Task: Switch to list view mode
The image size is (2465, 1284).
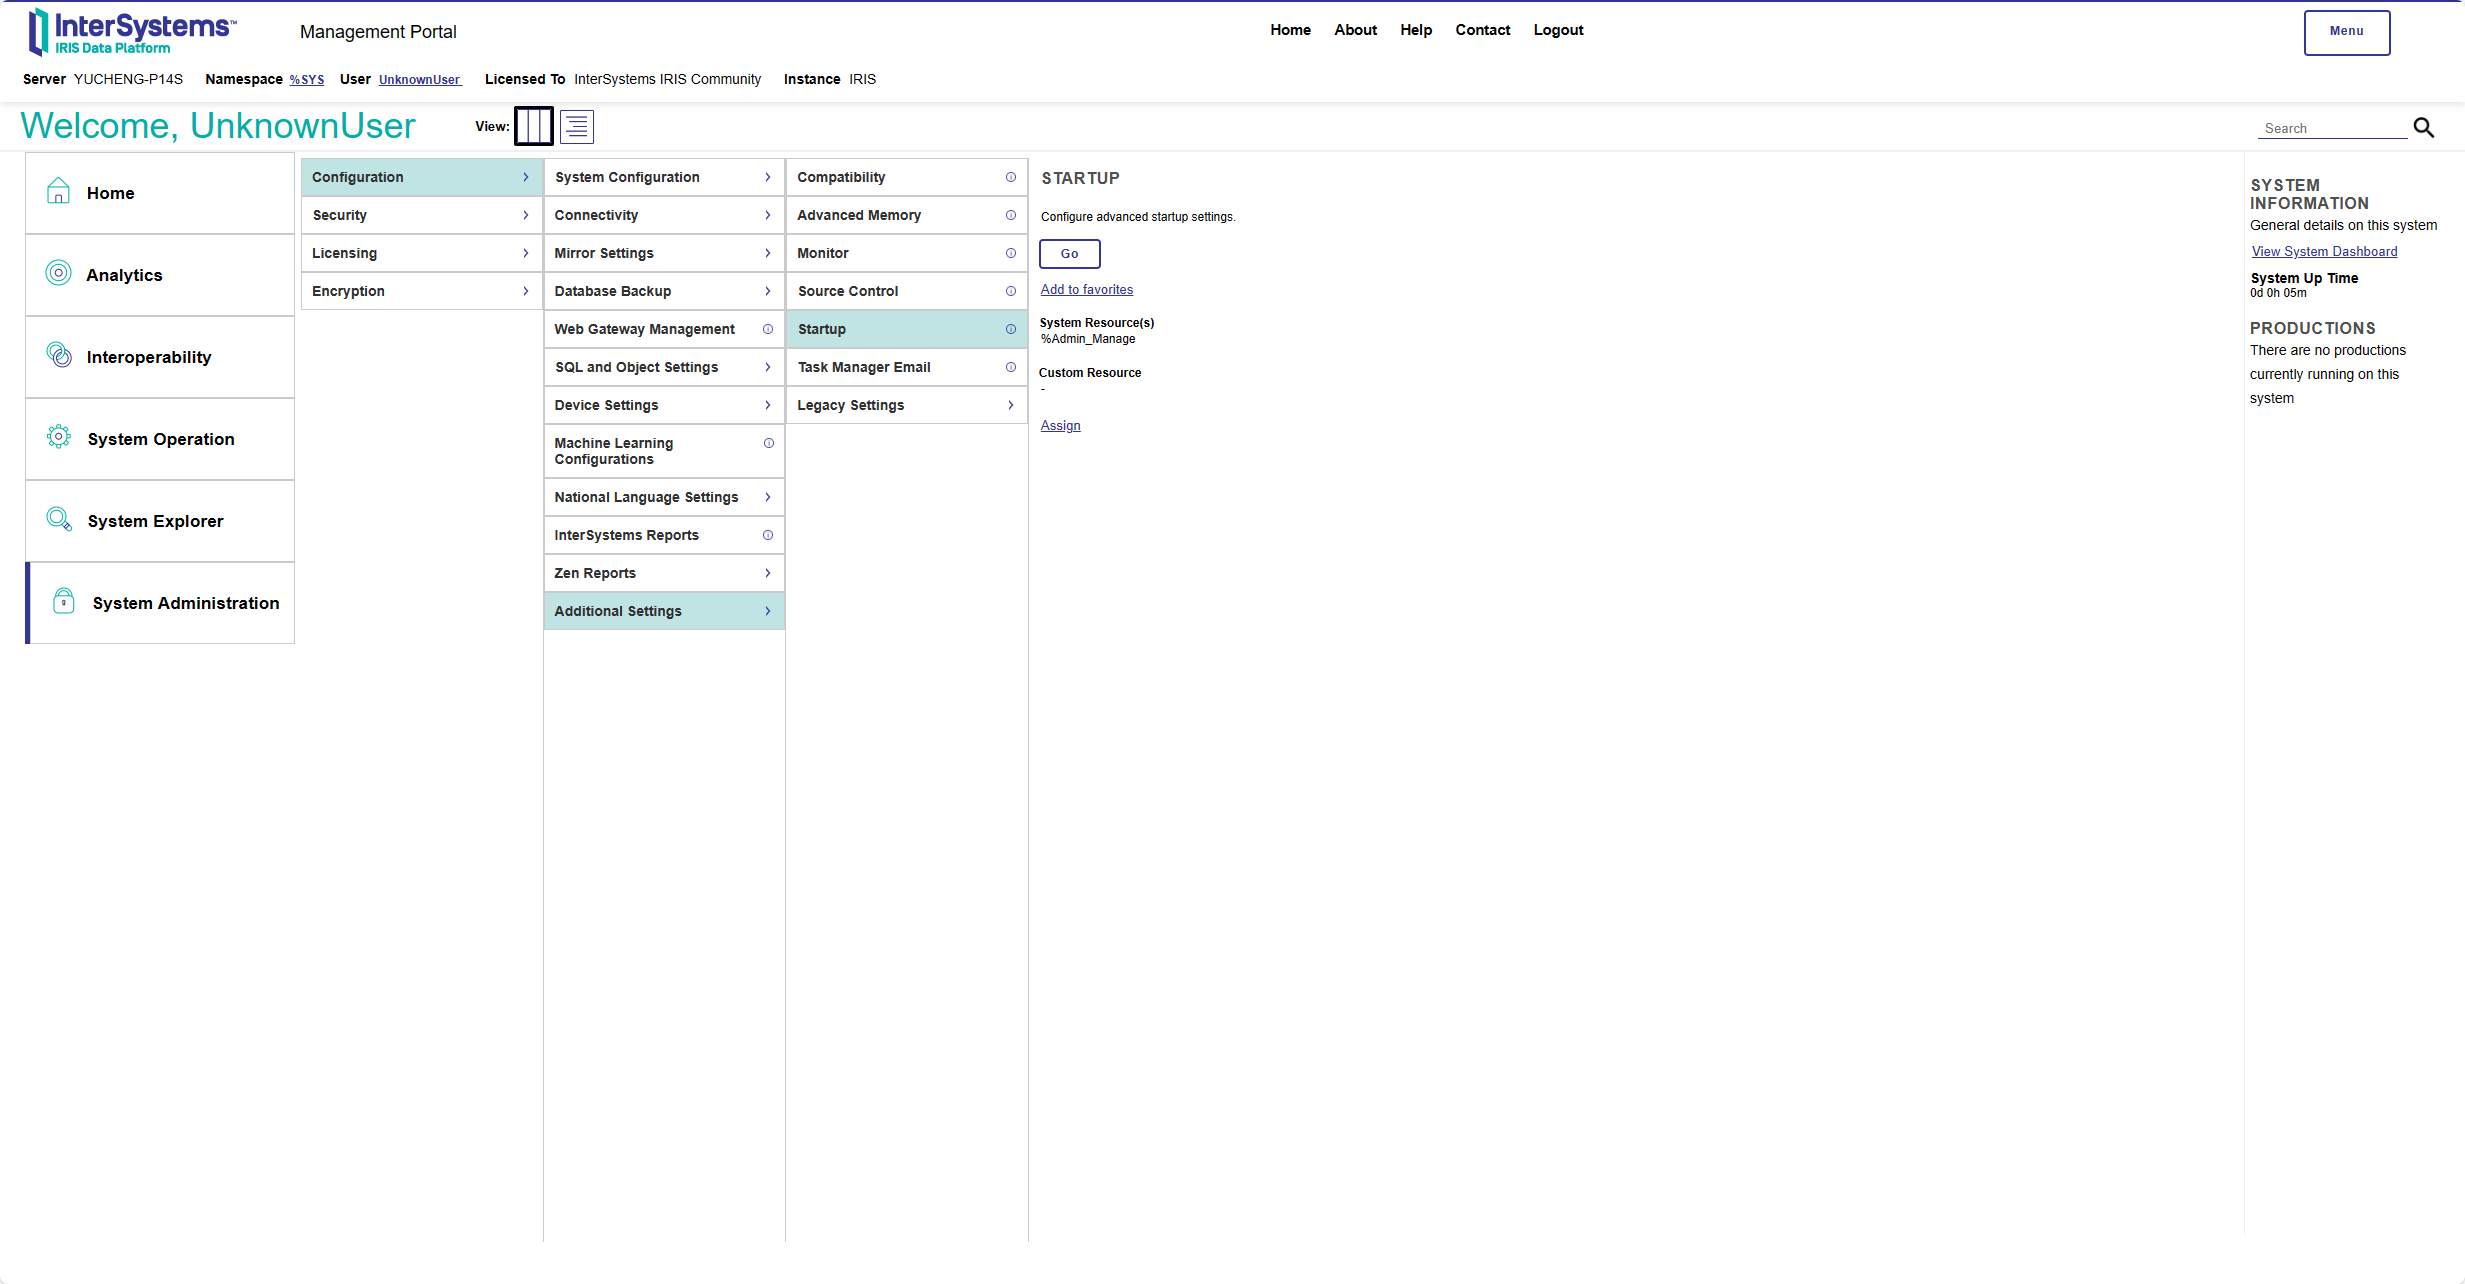Action: click(577, 127)
